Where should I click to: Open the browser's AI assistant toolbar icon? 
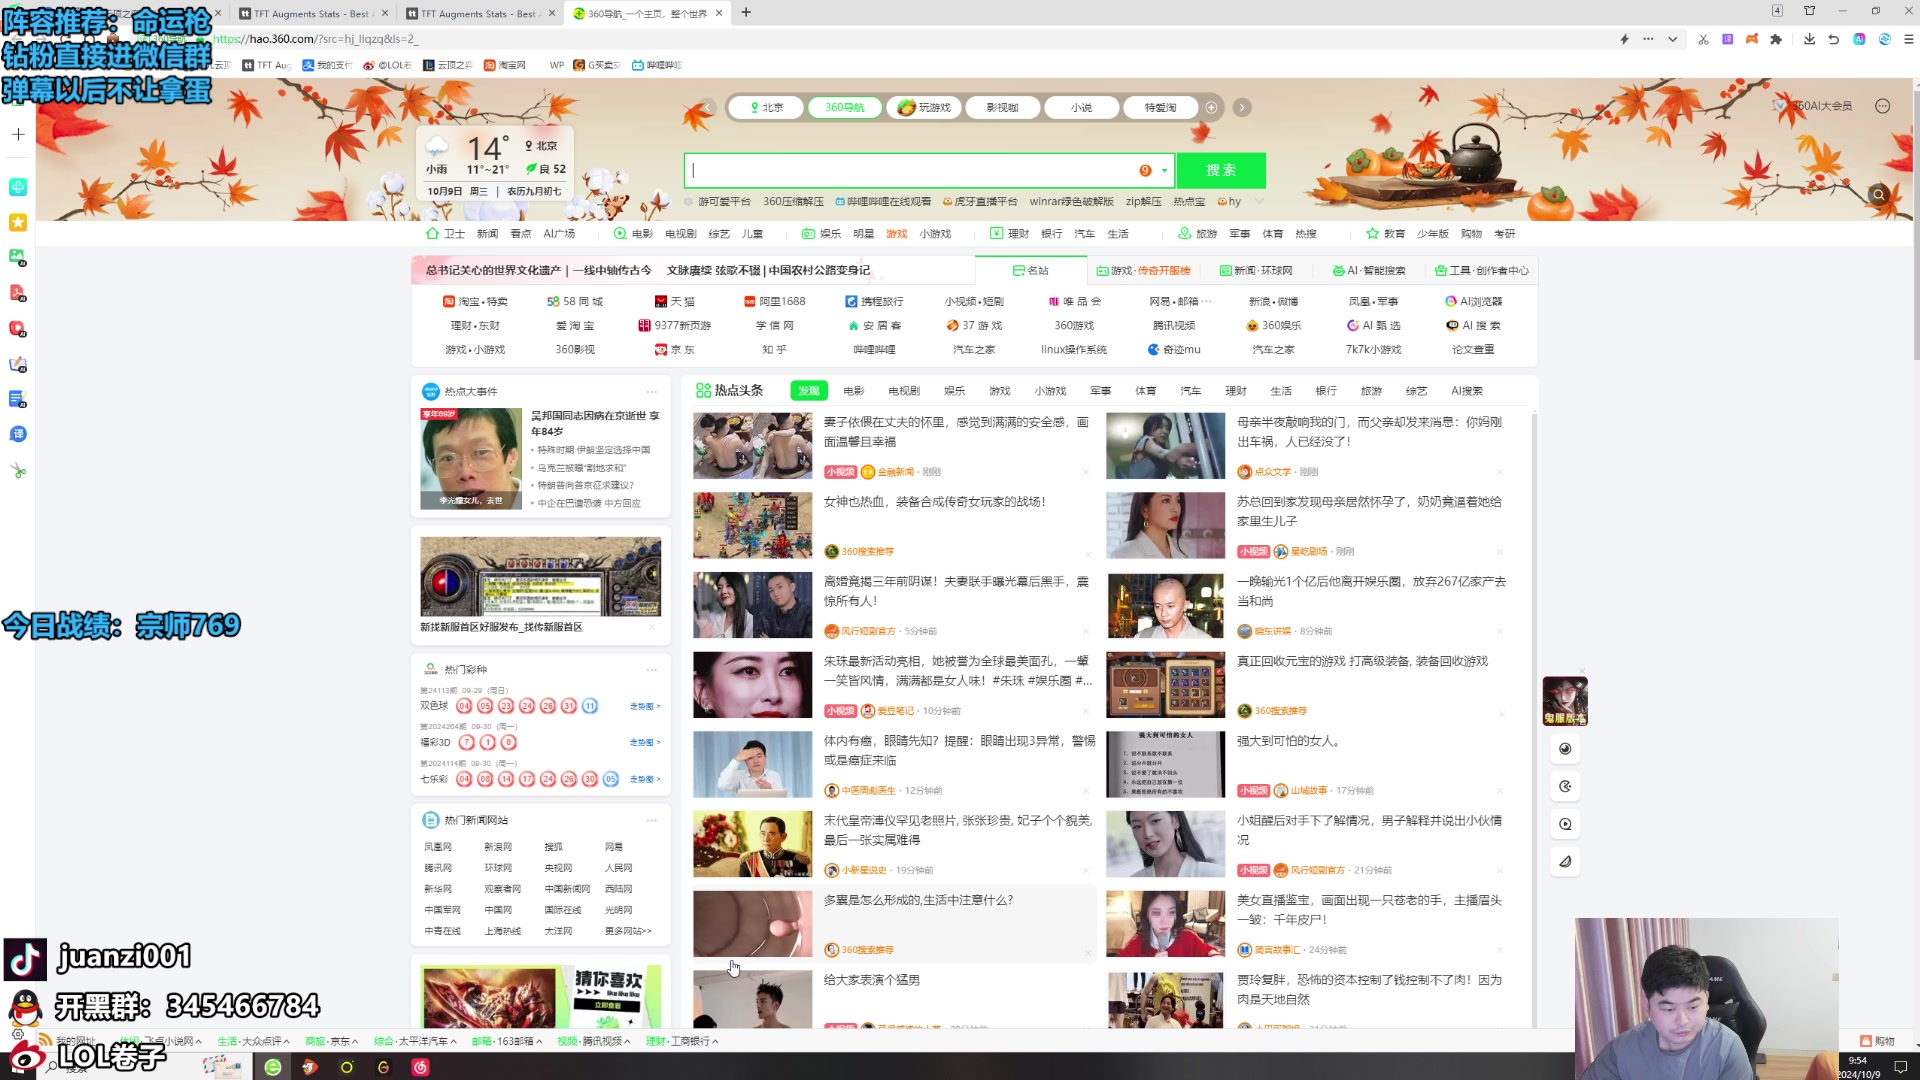tap(1860, 40)
